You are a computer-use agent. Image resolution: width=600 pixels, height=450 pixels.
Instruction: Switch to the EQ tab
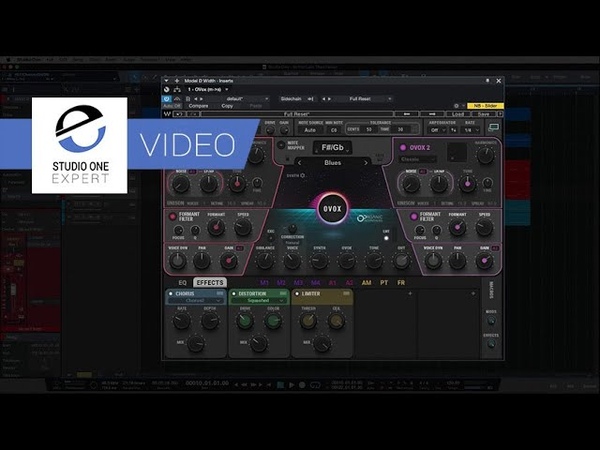coord(183,283)
